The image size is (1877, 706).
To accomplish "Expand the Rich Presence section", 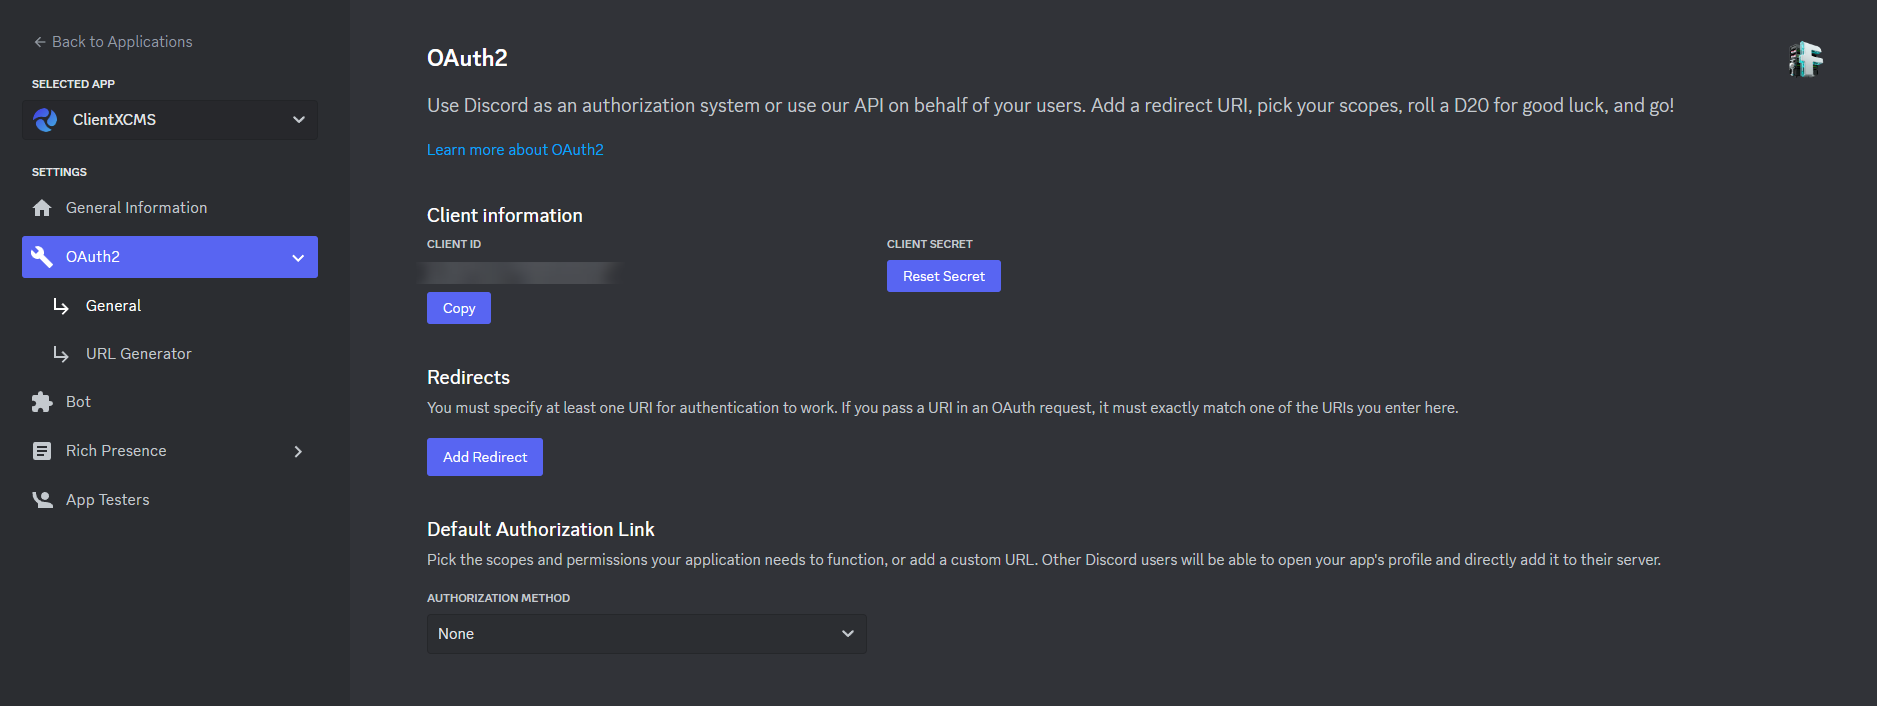I will pos(298,451).
